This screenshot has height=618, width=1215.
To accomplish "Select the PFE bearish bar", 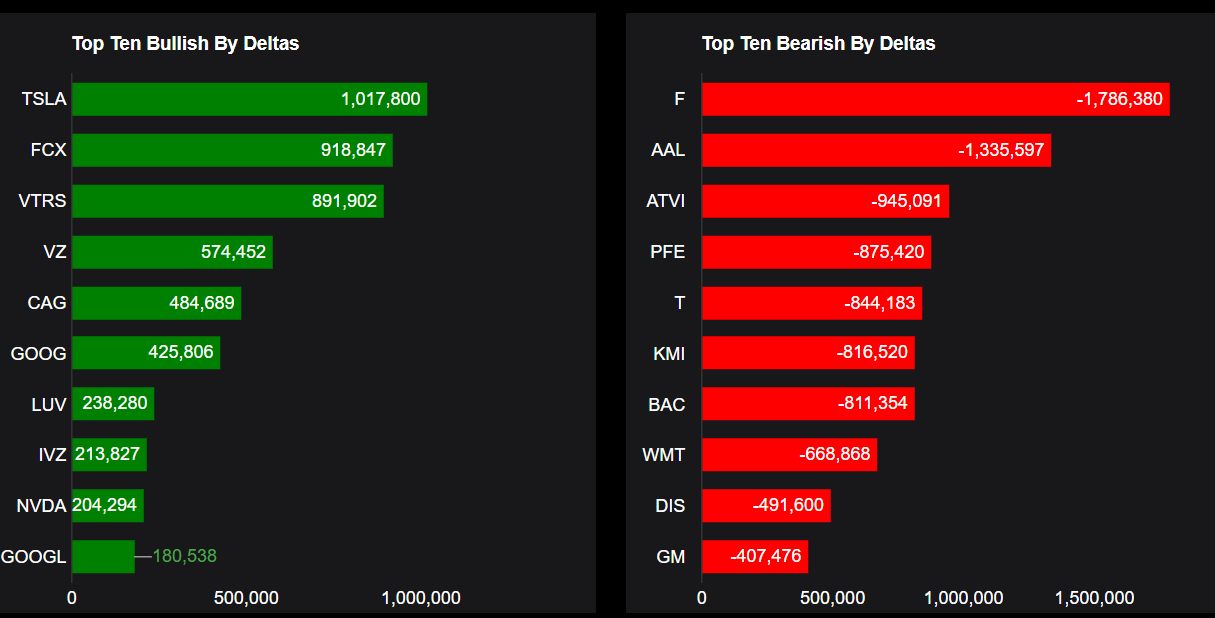I will pos(816,252).
